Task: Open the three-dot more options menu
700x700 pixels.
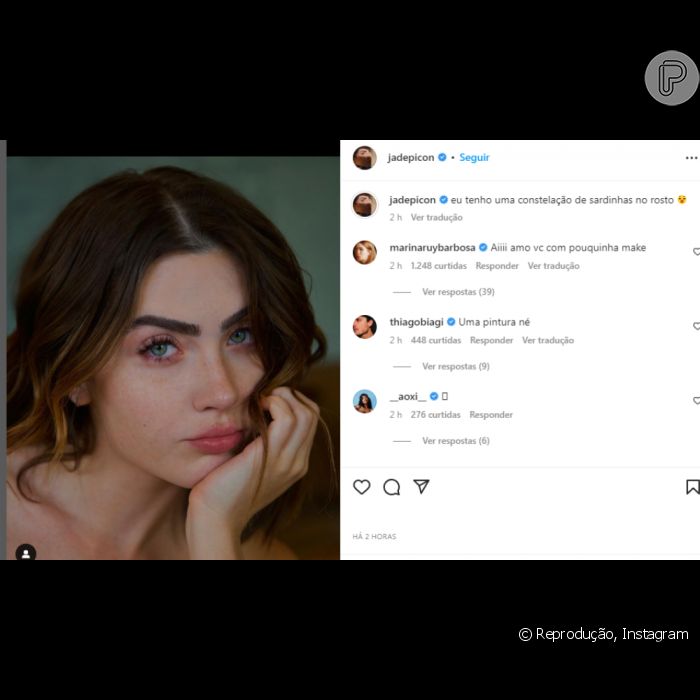Action: coord(691,158)
